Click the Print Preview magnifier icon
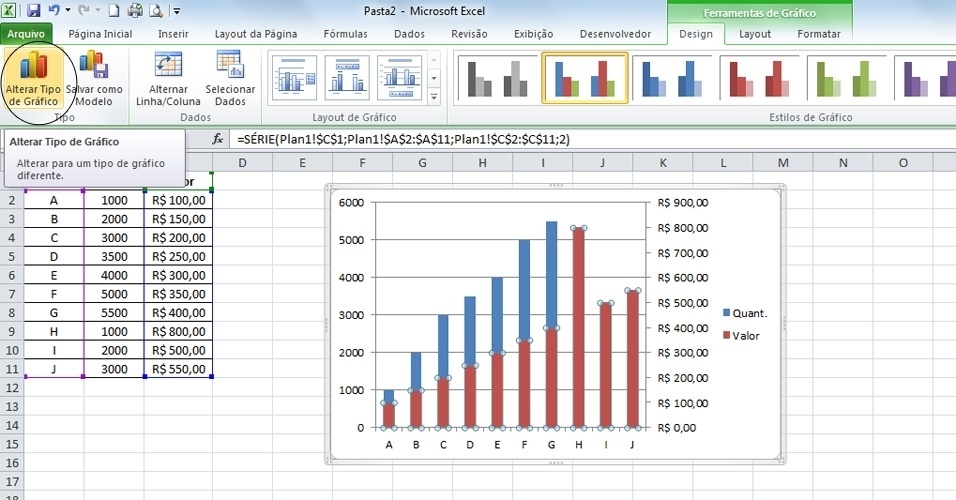956x500 pixels. coord(155,11)
